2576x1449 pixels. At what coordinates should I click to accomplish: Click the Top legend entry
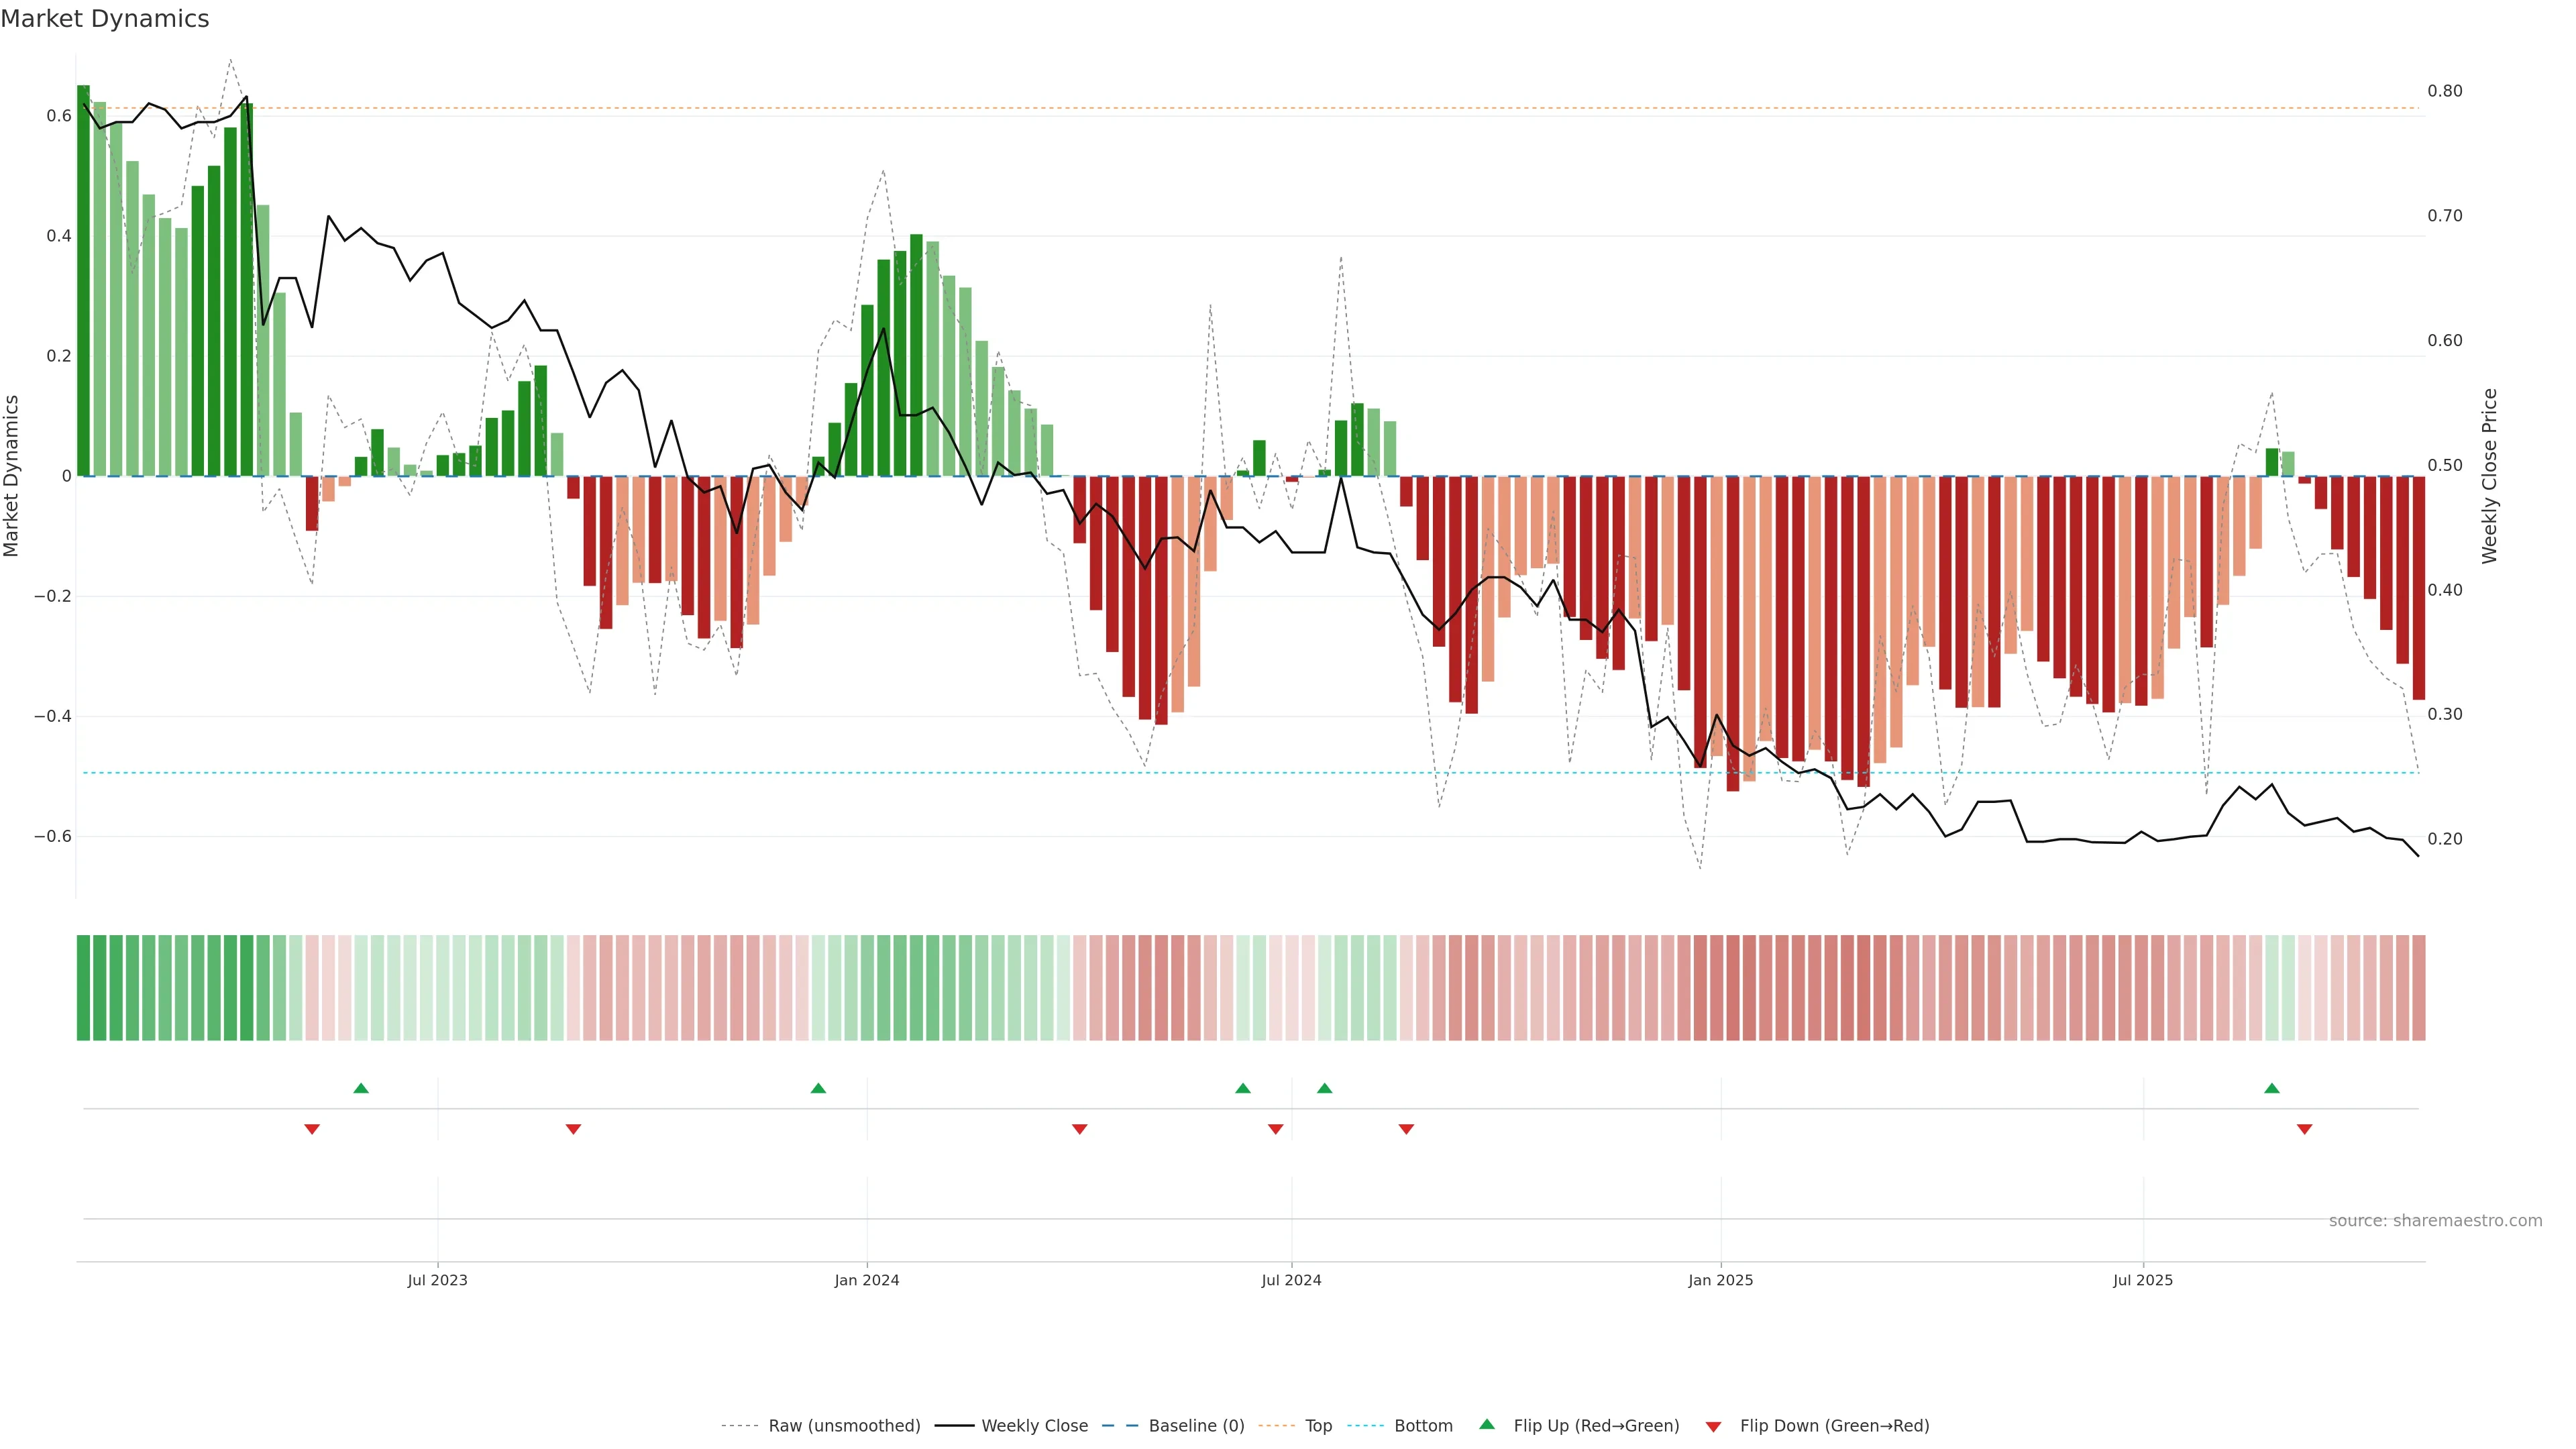pyautogui.click(x=1318, y=1426)
